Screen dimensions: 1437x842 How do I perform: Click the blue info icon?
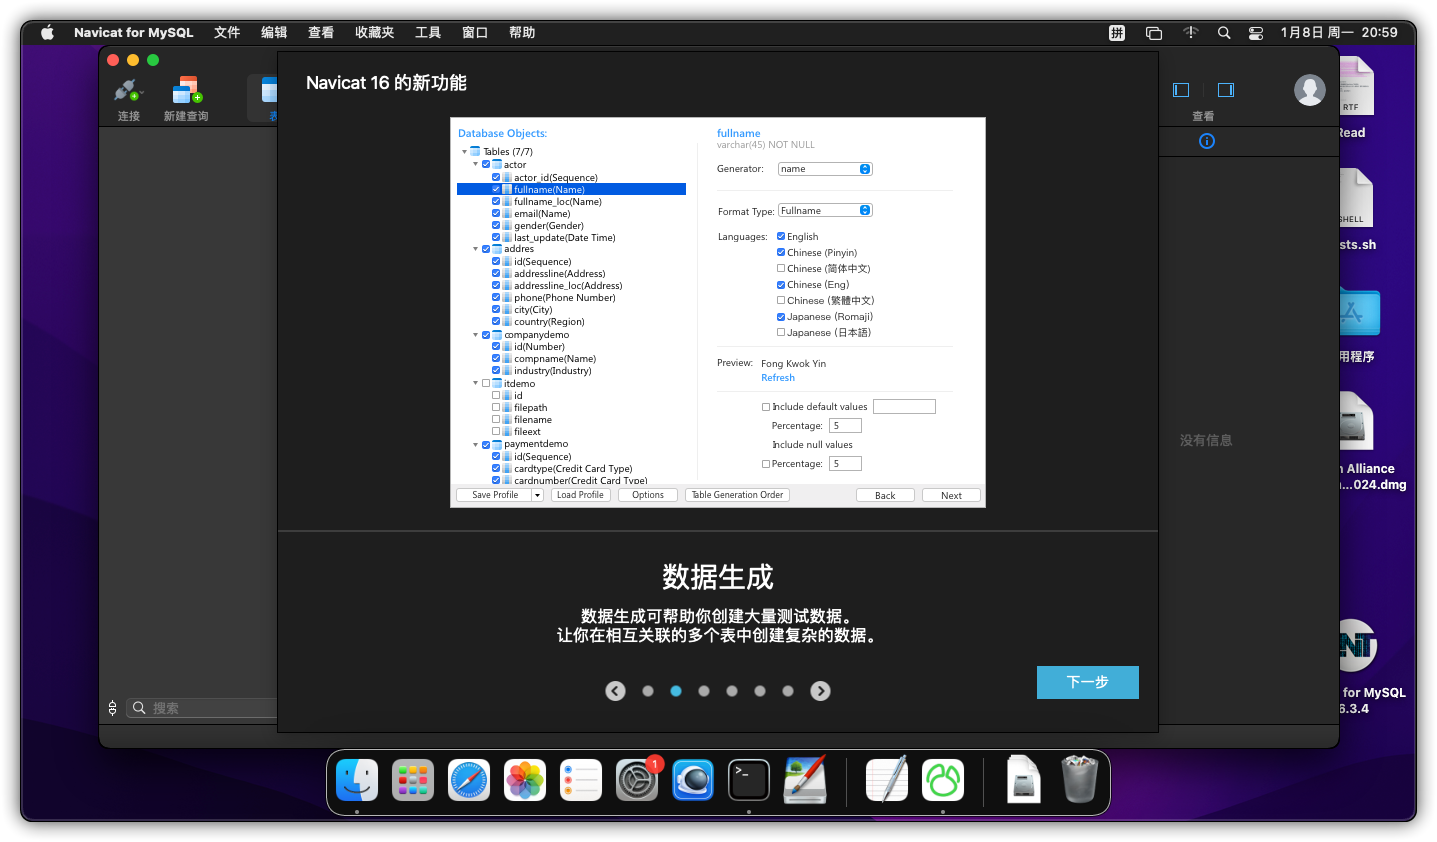[1207, 141]
